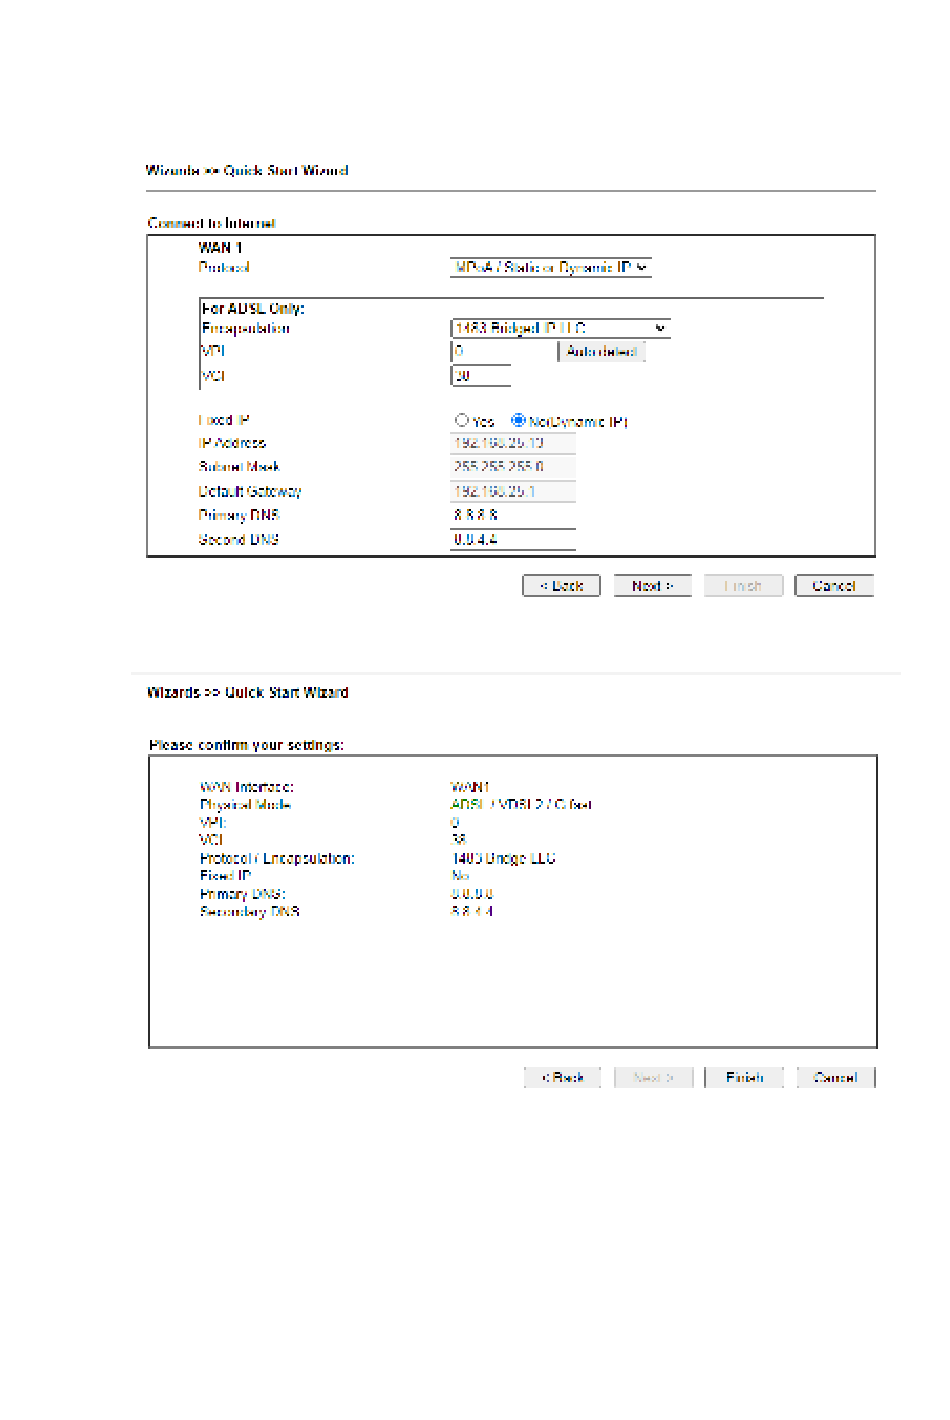Click Back on the confirm settings page
The width and height of the screenshot is (950, 1420).
click(562, 1077)
